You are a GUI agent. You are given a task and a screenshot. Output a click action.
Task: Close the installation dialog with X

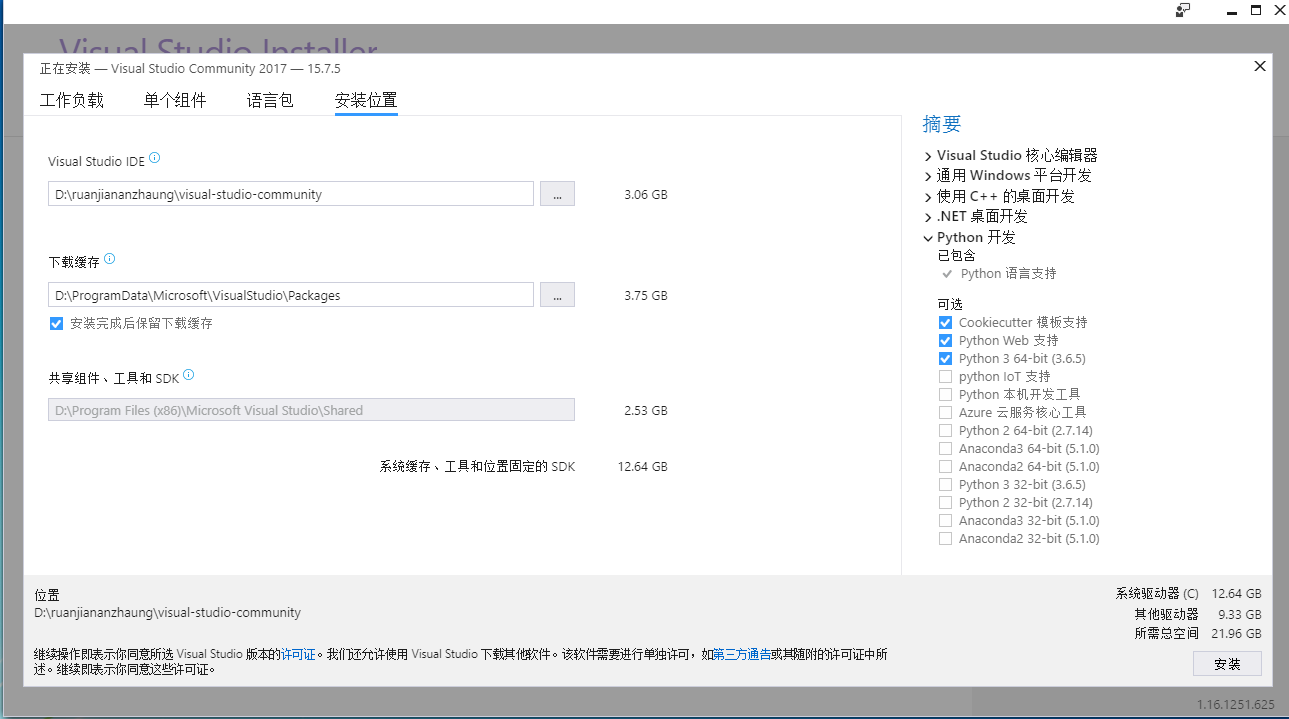pyautogui.click(x=1259, y=66)
